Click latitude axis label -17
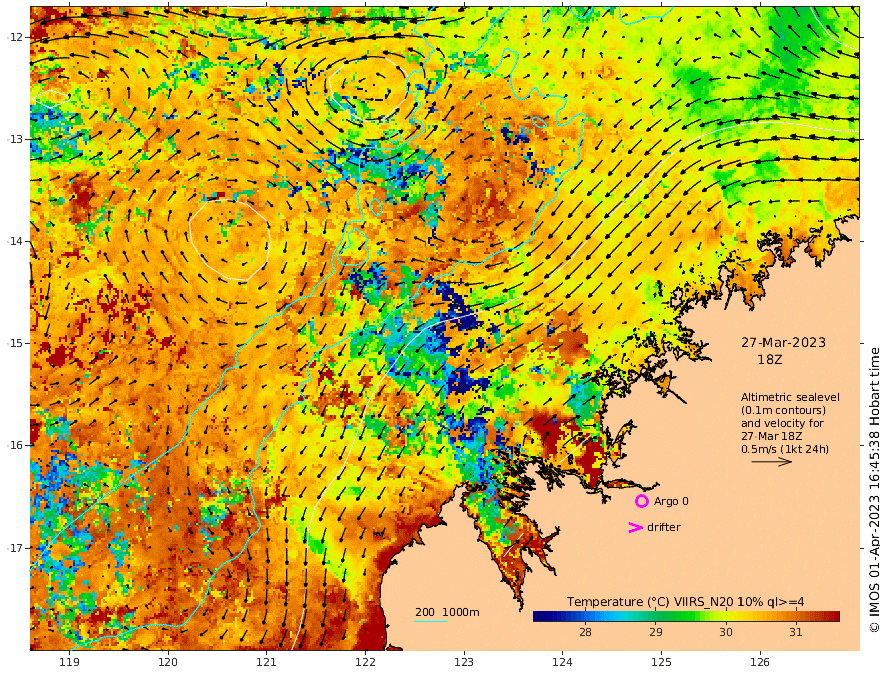Image resolution: width=880 pixels, height=680 pixels. tap(15, 548)
